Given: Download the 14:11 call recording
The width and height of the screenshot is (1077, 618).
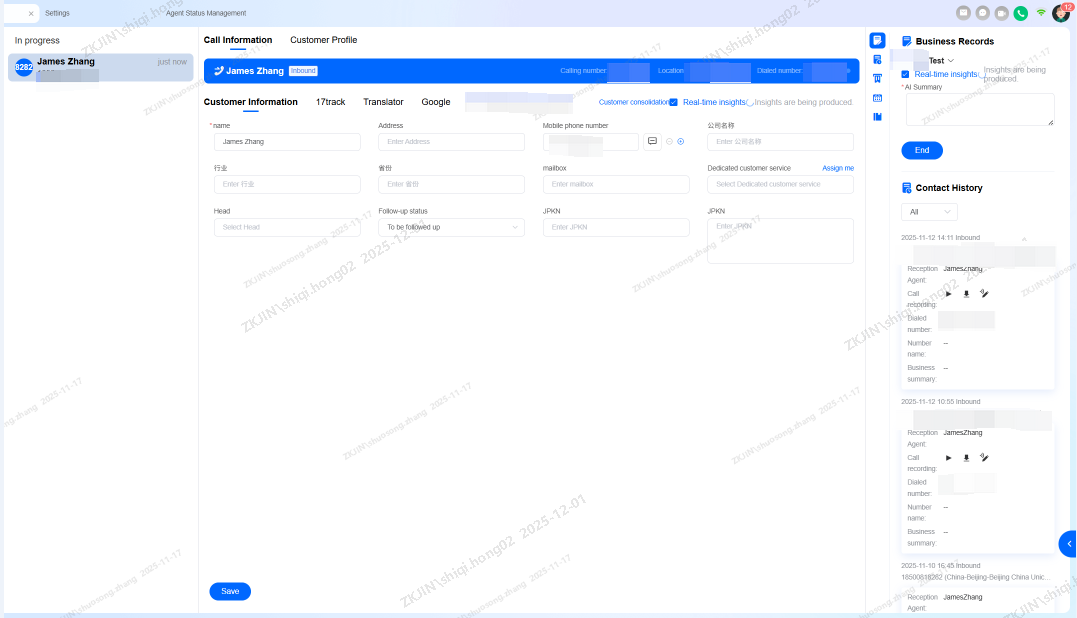Looking at the screenshot, I should (966, 293).
